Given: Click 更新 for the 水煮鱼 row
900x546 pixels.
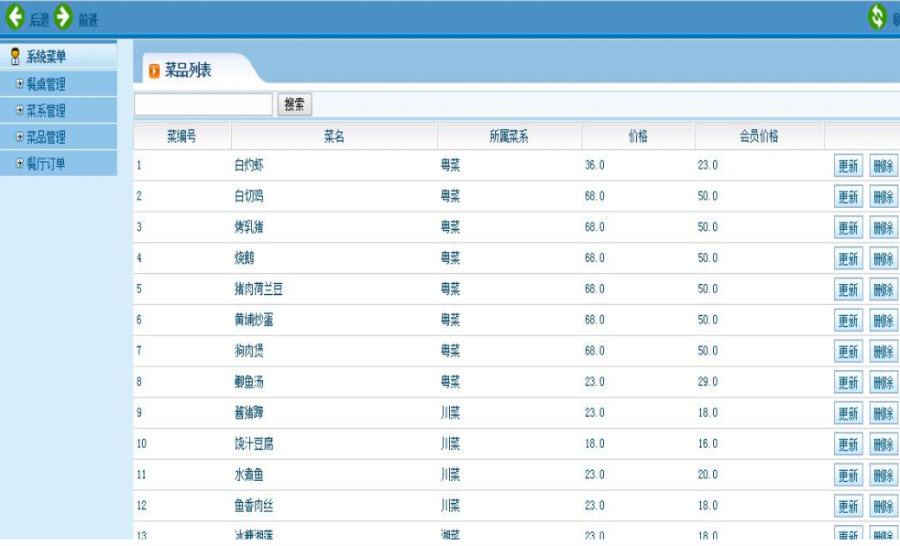Looking at the screenshot, I should (x=848, y=476).
